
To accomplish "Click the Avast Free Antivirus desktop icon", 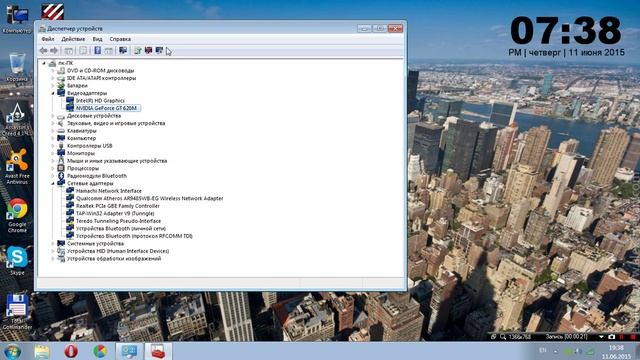I will [x=17, y=167].
